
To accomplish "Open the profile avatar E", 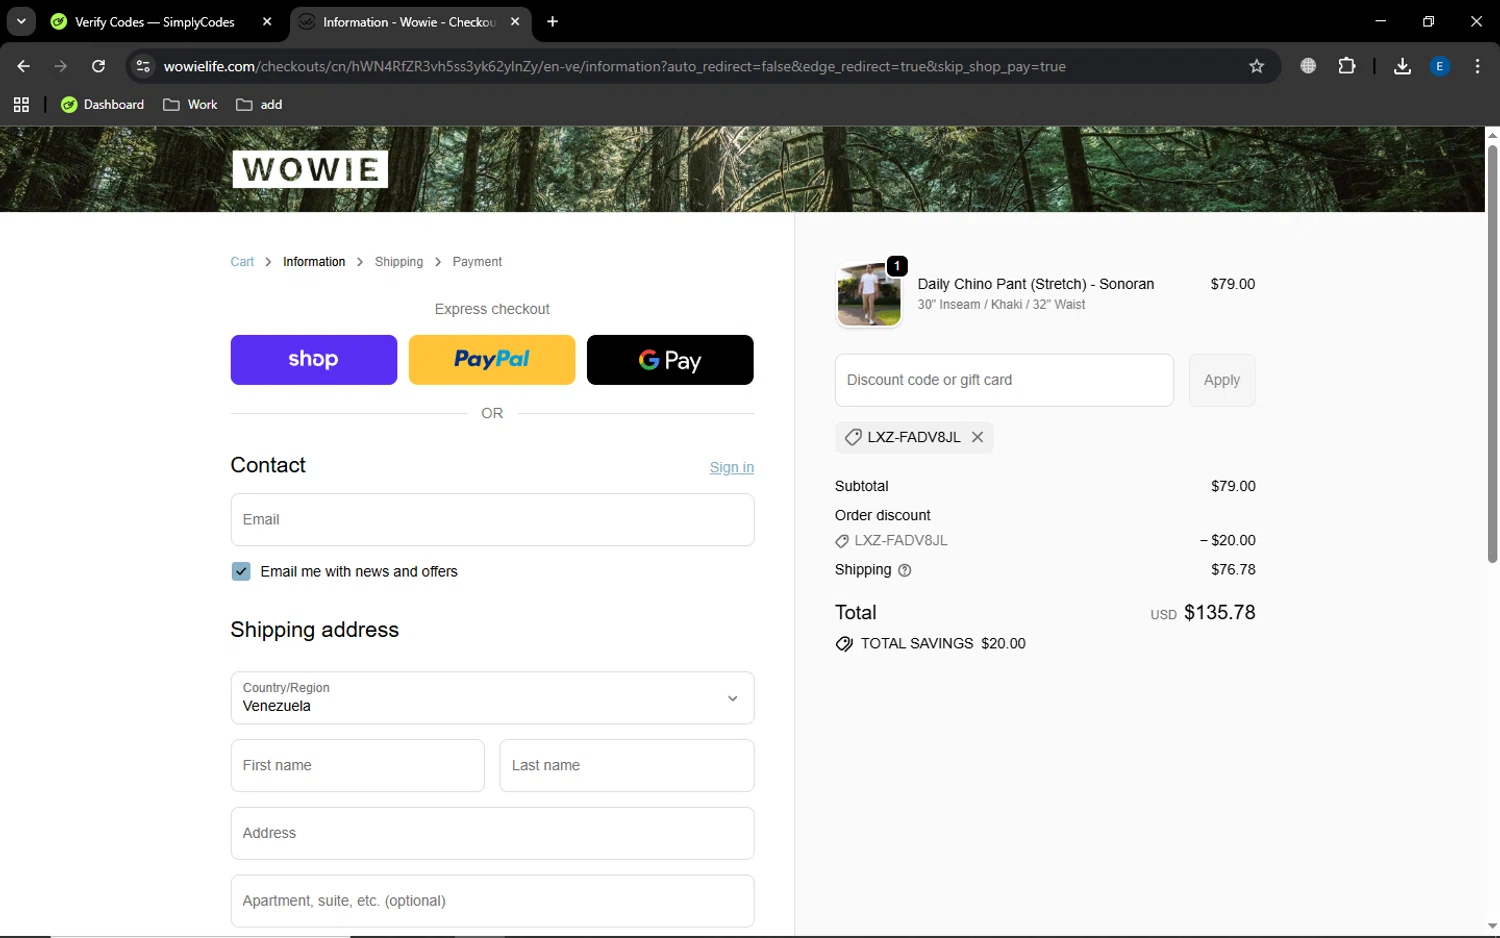I will point(1440,66).
